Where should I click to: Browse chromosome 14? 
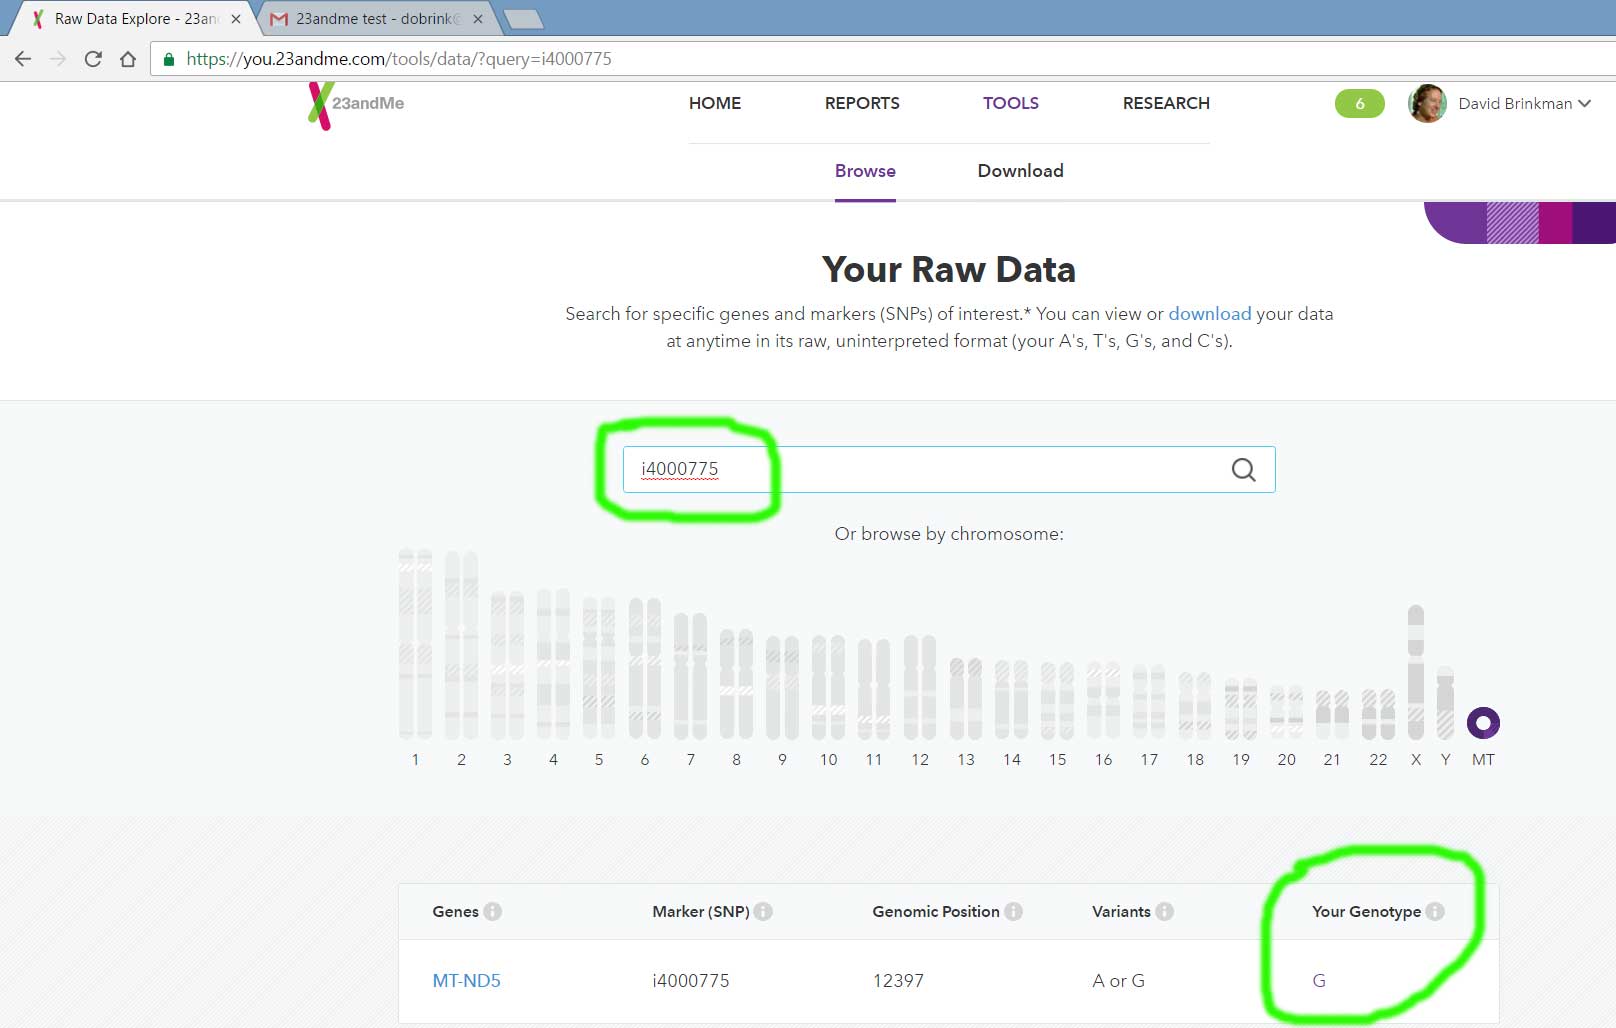[x=1012, y=700]
